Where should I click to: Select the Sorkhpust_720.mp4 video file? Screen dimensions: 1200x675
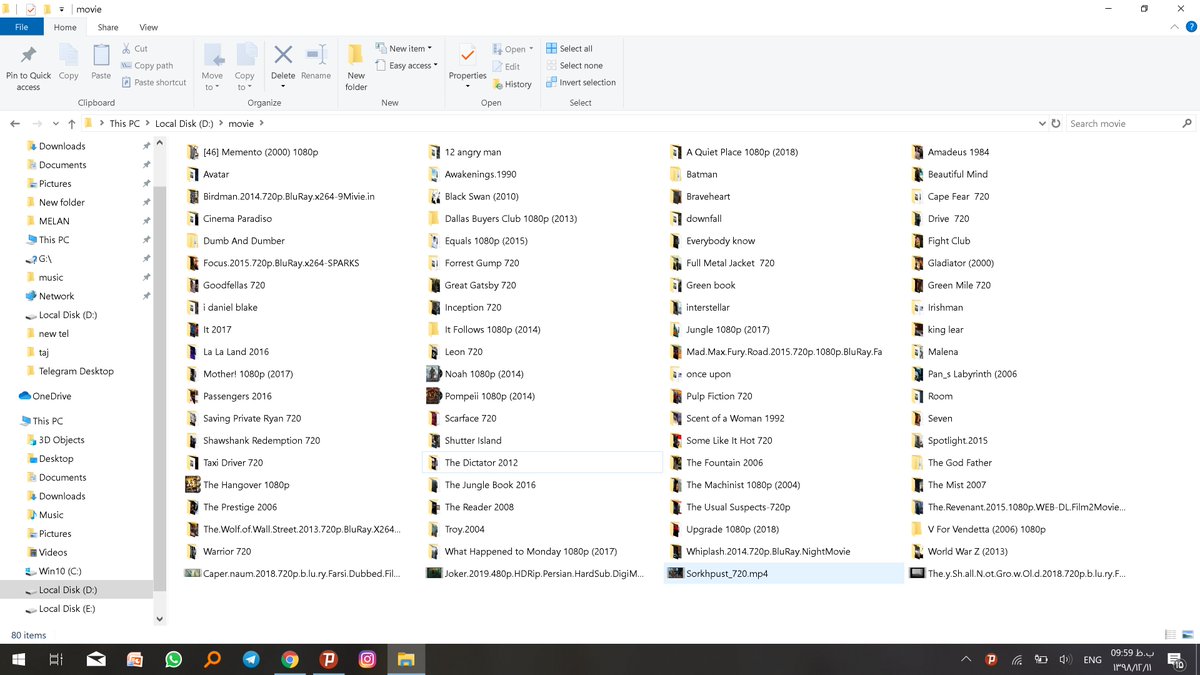[784, 573]
